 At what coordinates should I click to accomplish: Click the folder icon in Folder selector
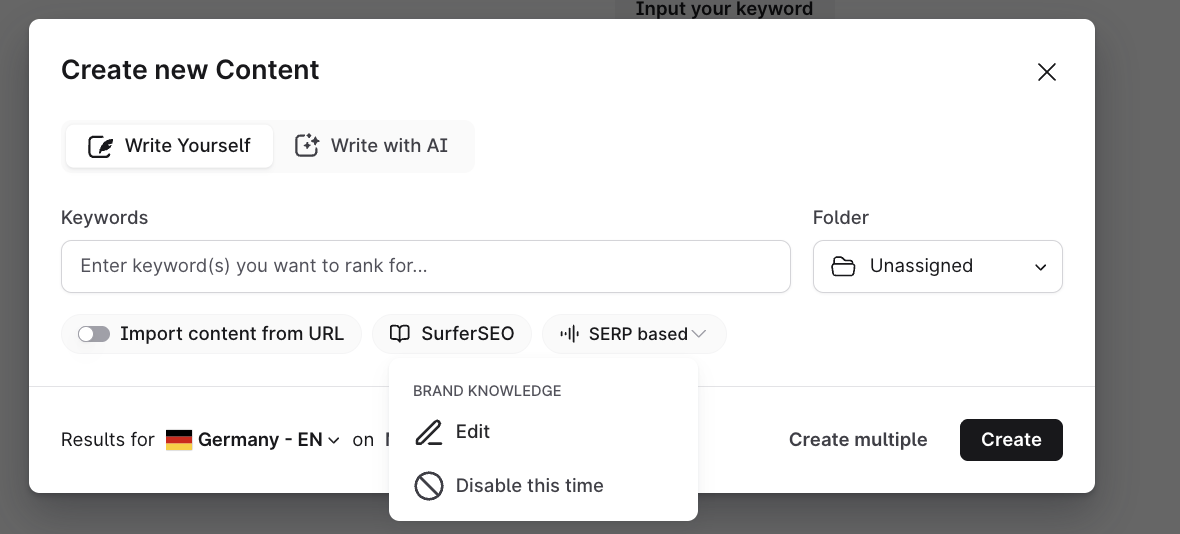pyautogui.click(x=843, y=267)
